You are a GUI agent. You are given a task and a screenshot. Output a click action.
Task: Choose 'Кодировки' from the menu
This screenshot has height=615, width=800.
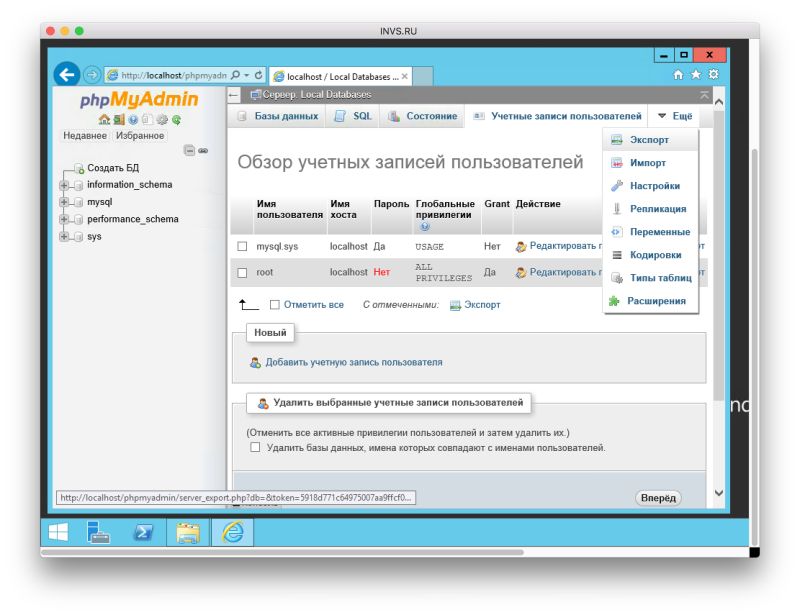click(651, 255)
